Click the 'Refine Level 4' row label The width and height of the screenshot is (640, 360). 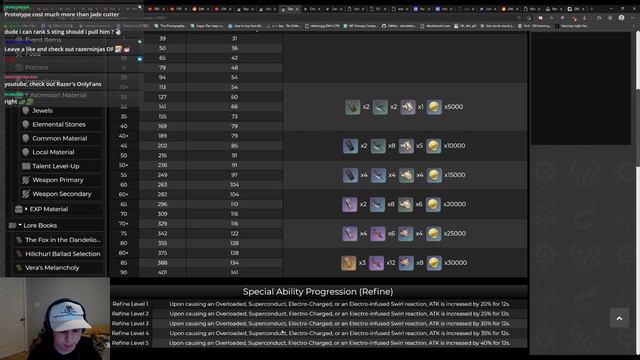coord(130,333)
